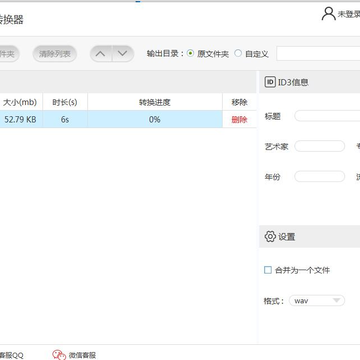Screen dimensions: 360x360
Task: Enable the 合并为一个文件 checkbox
Action: pyautogui.click(x=268, y=270)
